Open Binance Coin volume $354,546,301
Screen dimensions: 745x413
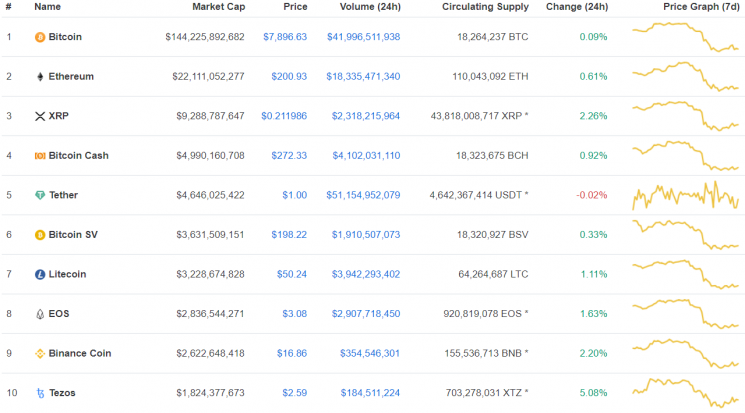(370, 353)
